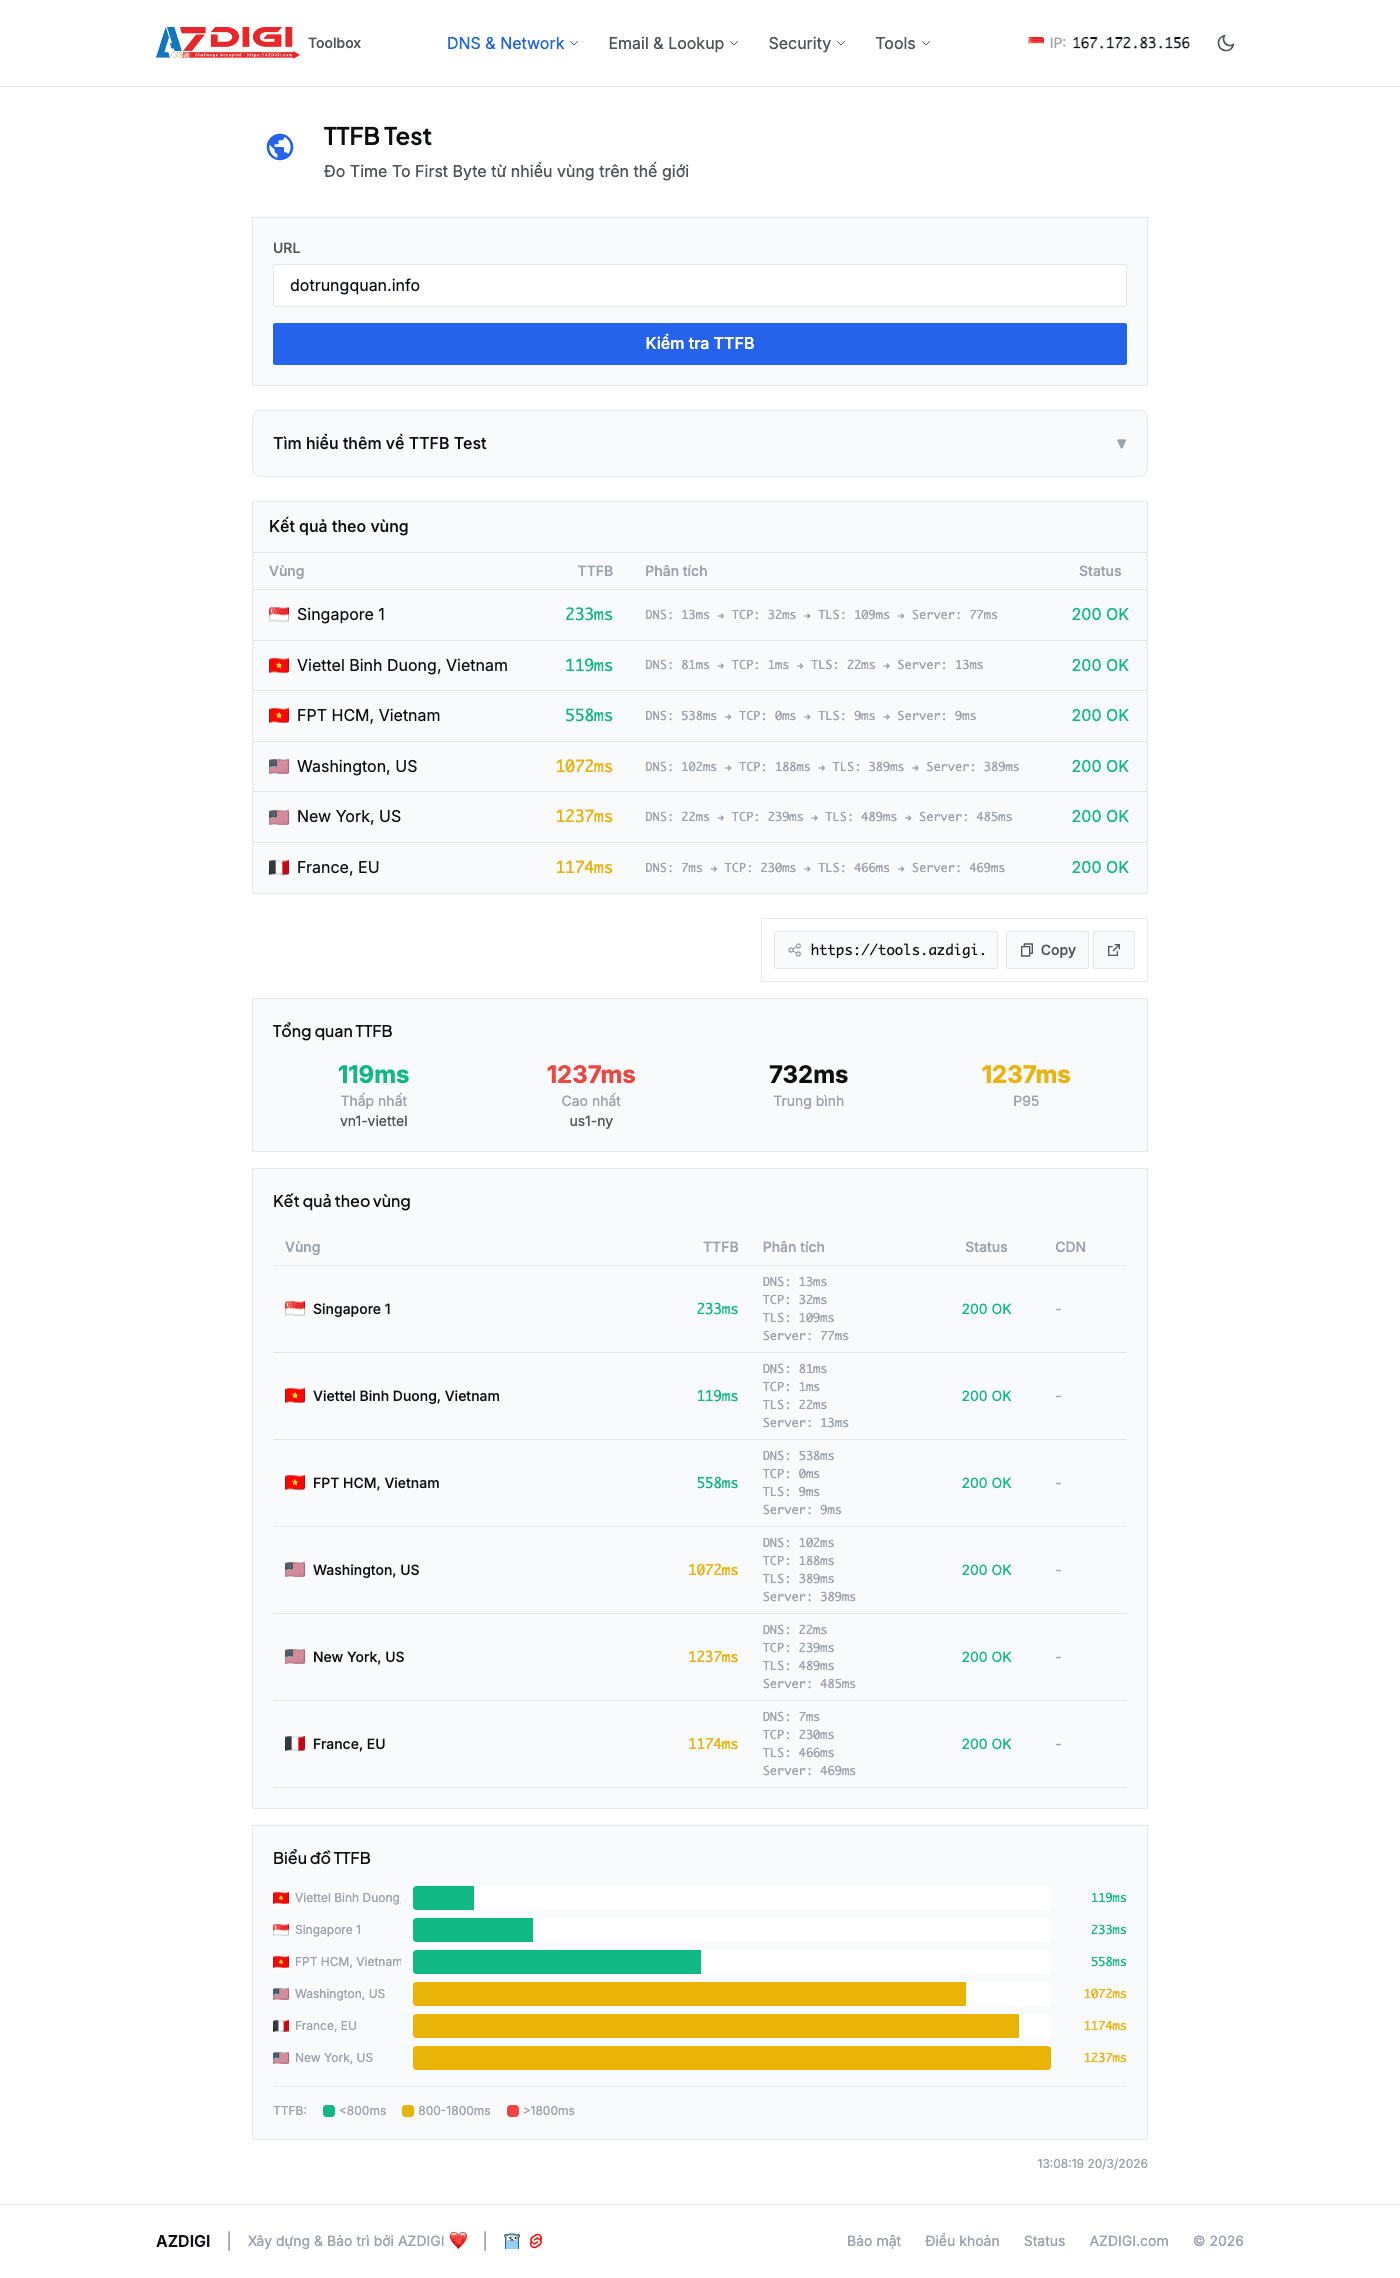Open the DNS & Network dropdown menu
Image resolution: width=1400 pixels, height=2278 pixels.
point(512,43)
